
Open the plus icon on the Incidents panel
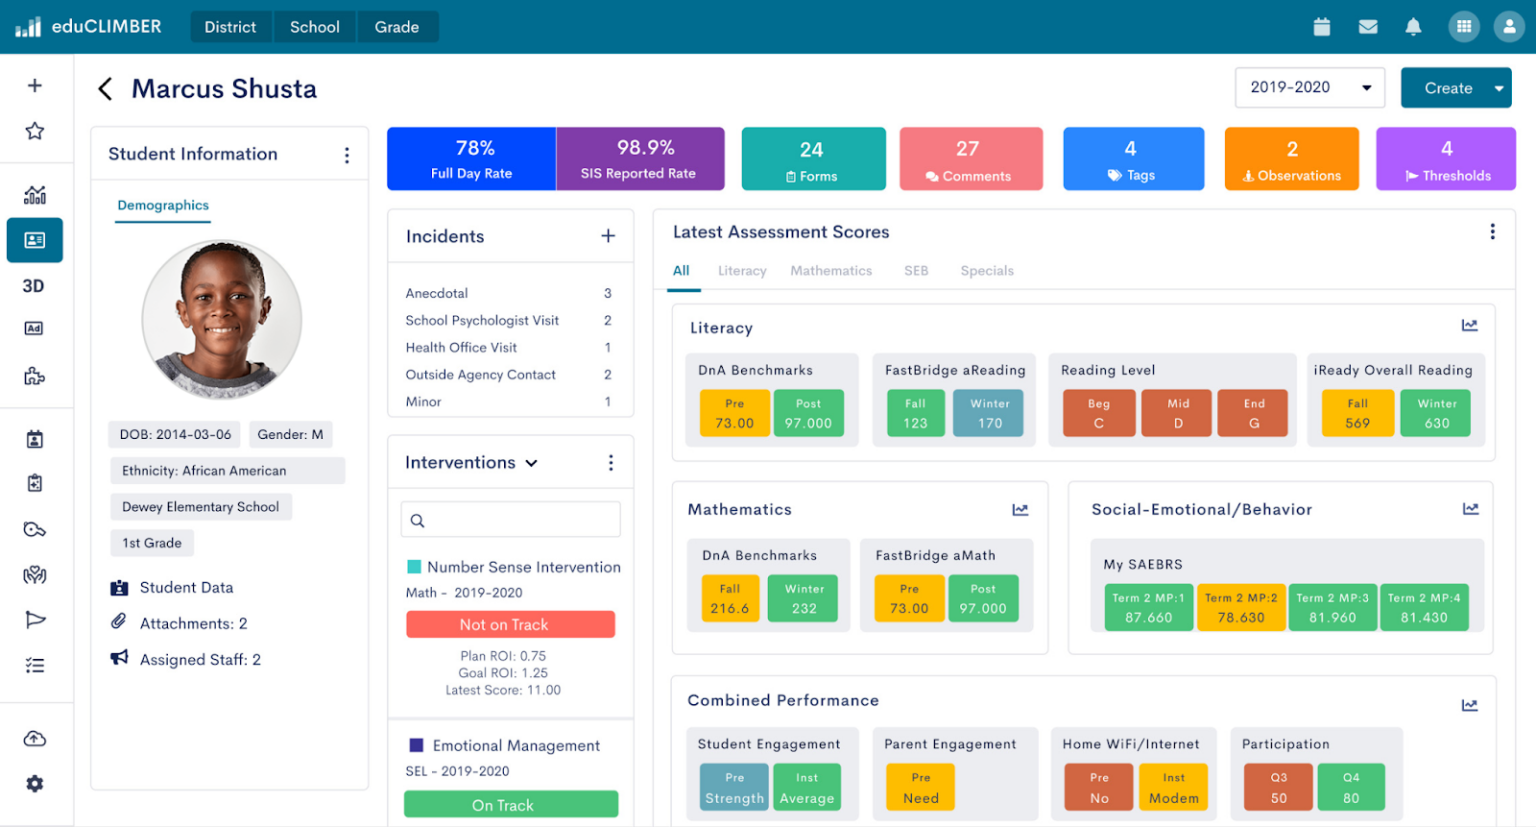click(x=608, y=236)
